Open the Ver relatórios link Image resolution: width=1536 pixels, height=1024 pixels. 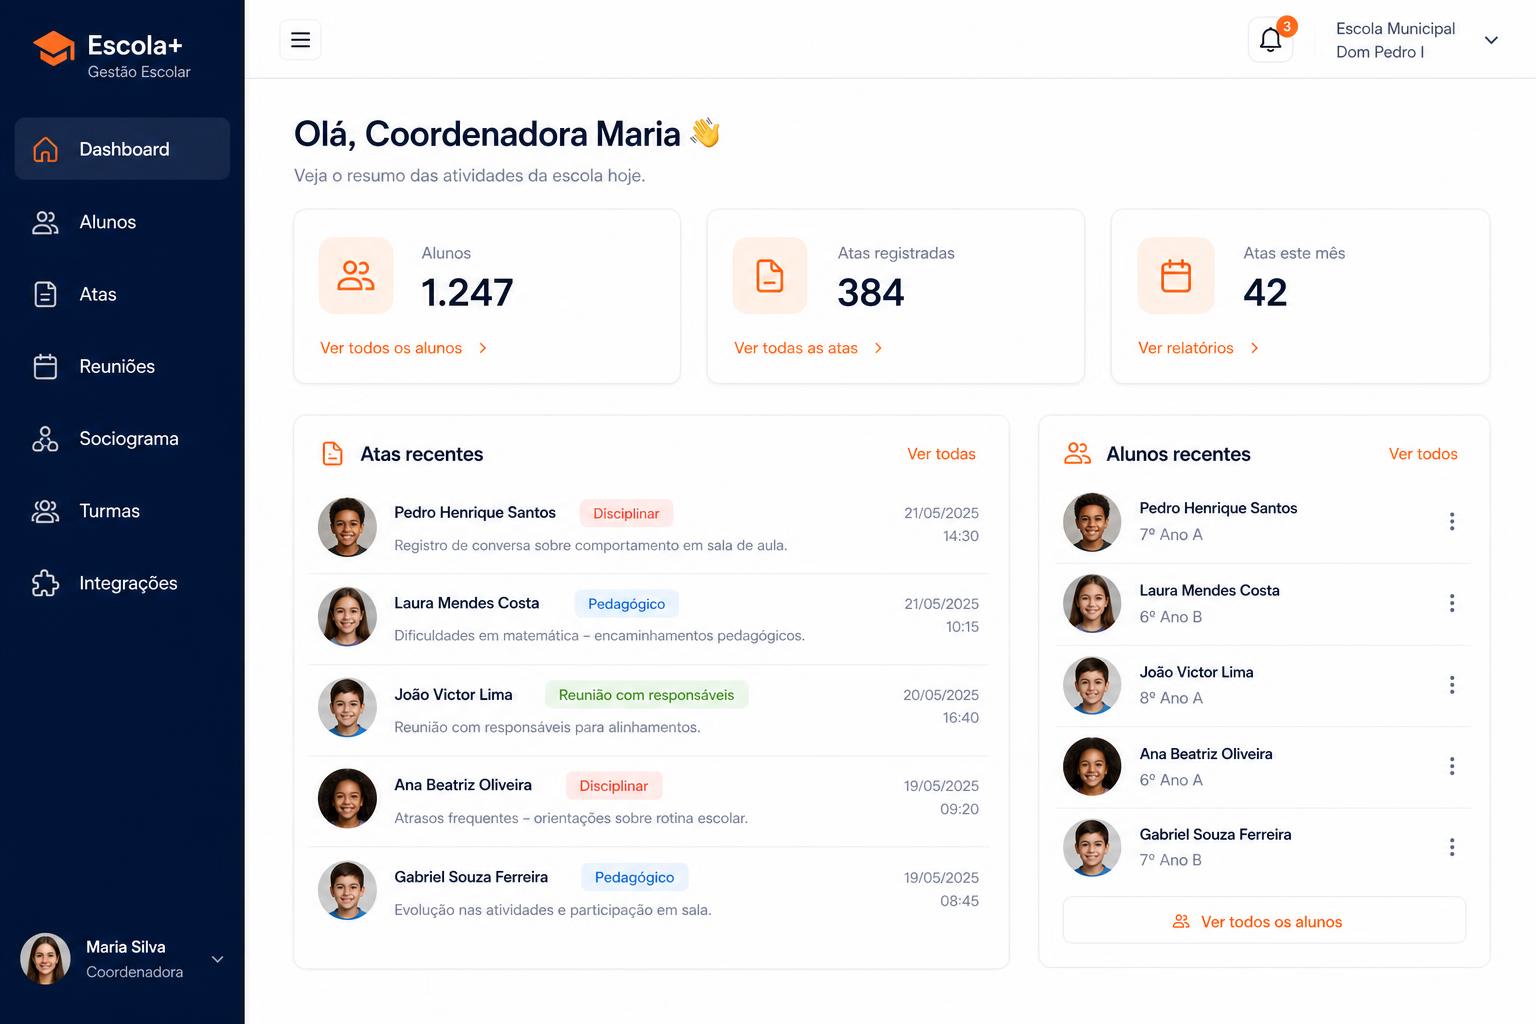click(1186, 348)
